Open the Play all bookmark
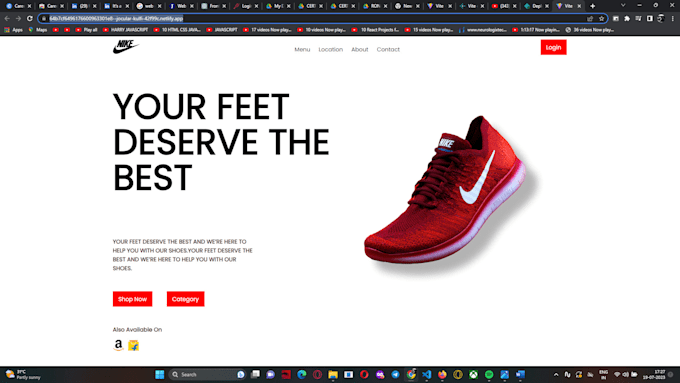Viewport: 680px width, 383px height. coord(86,30)
